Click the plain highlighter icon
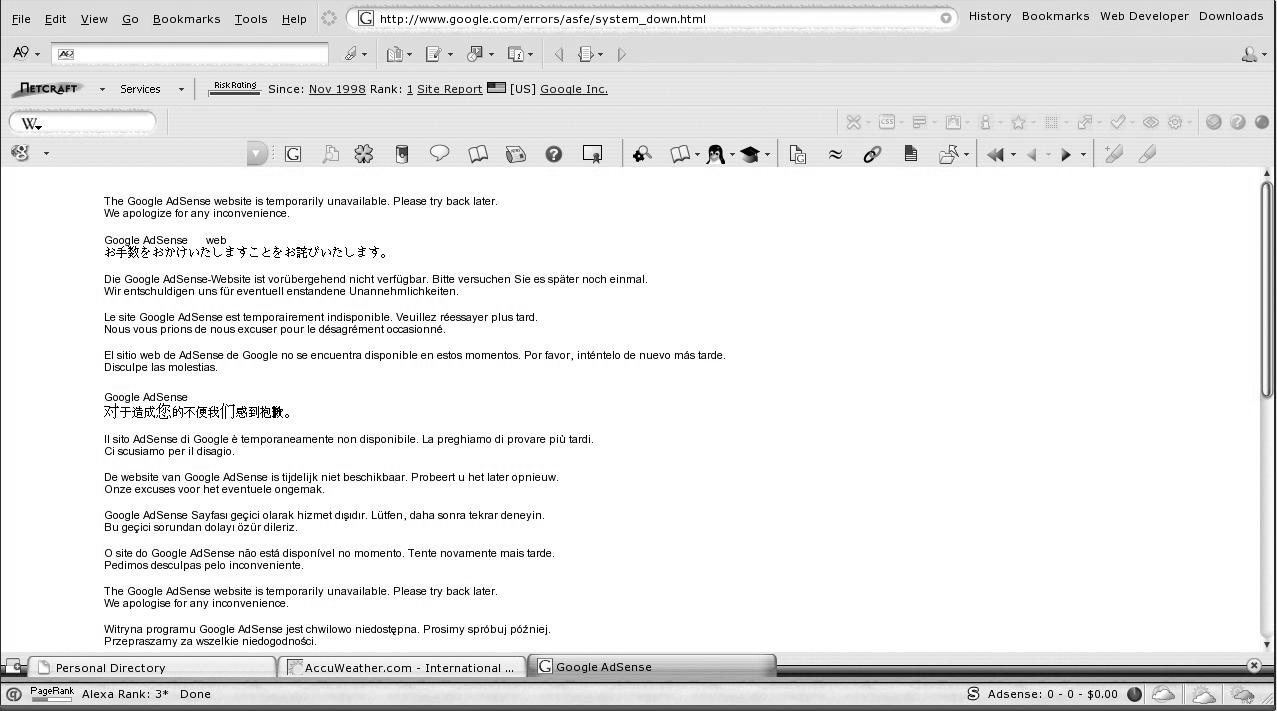The image size is (1277, 711). [x=1147, y=154]
